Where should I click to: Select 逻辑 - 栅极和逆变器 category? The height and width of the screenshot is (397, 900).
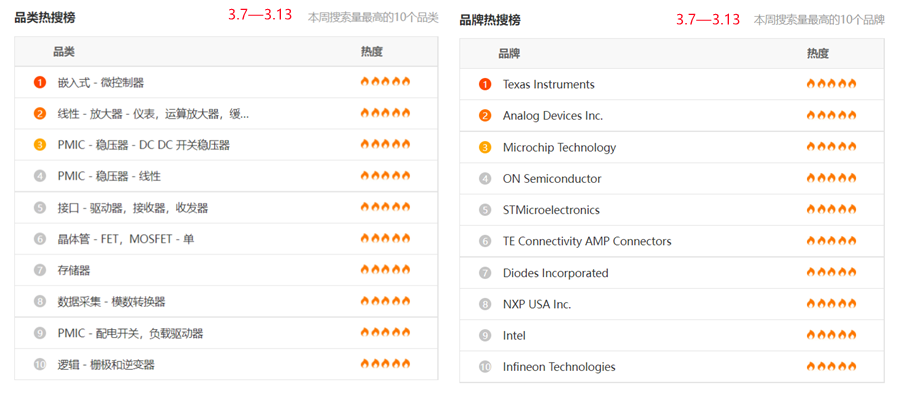point(106,364)
